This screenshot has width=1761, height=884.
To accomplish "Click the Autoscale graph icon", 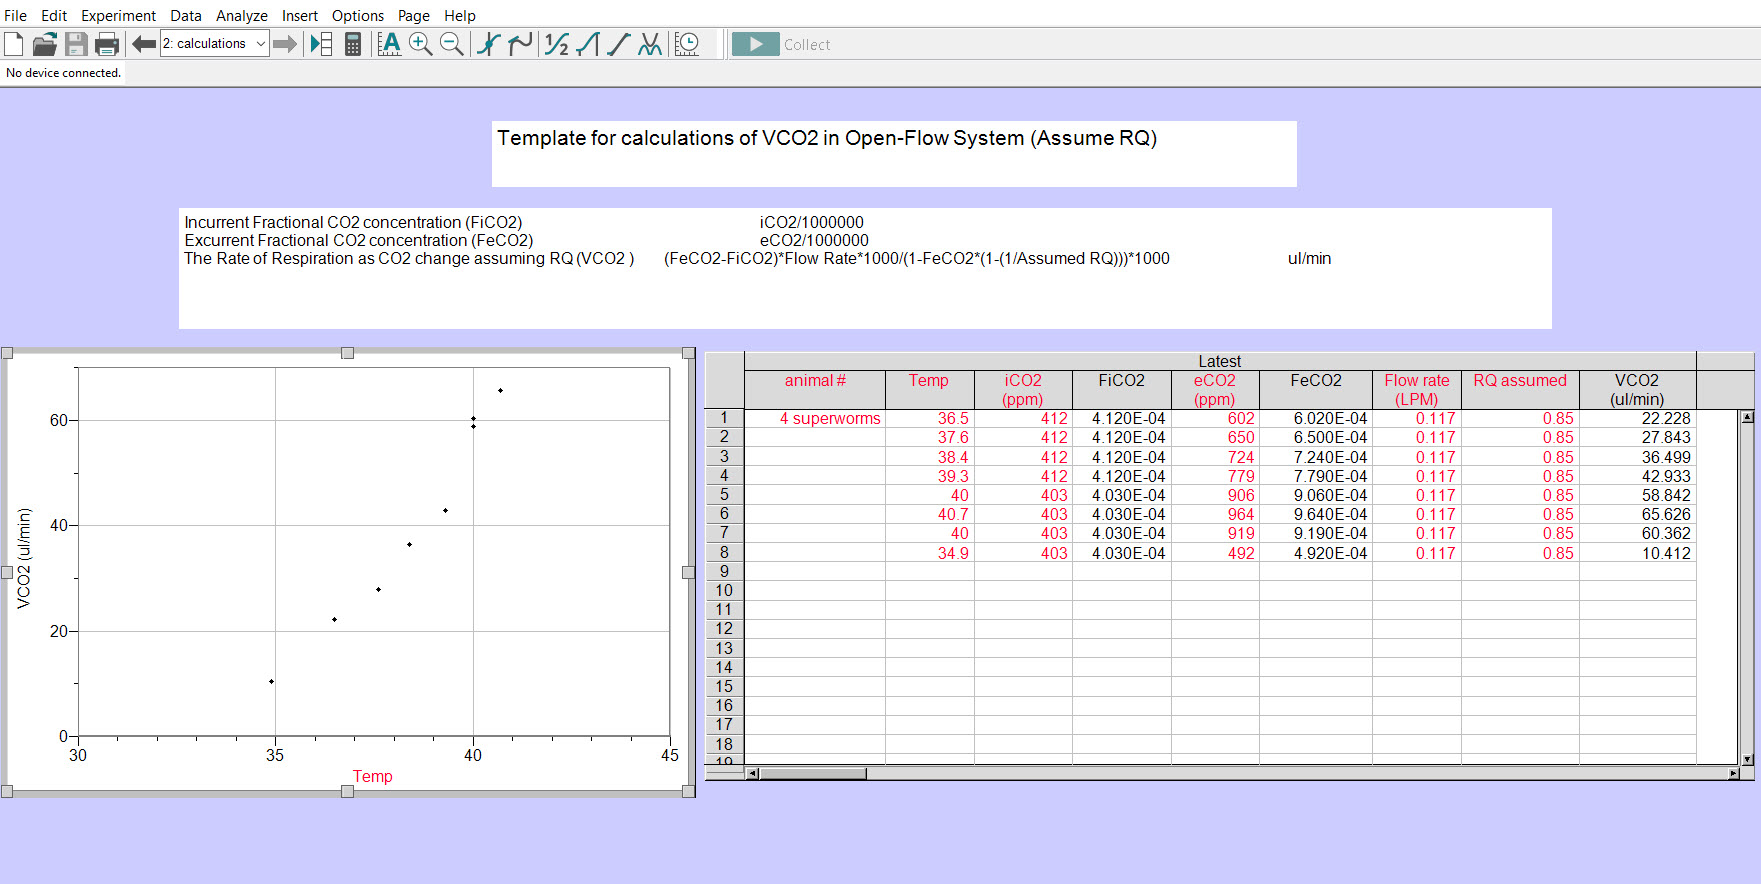I will 389,44.
